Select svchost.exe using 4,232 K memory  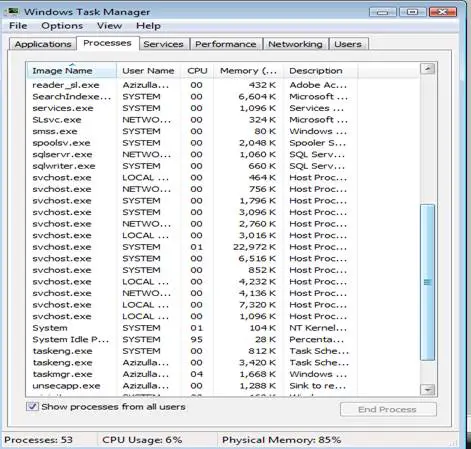point(191,282)
